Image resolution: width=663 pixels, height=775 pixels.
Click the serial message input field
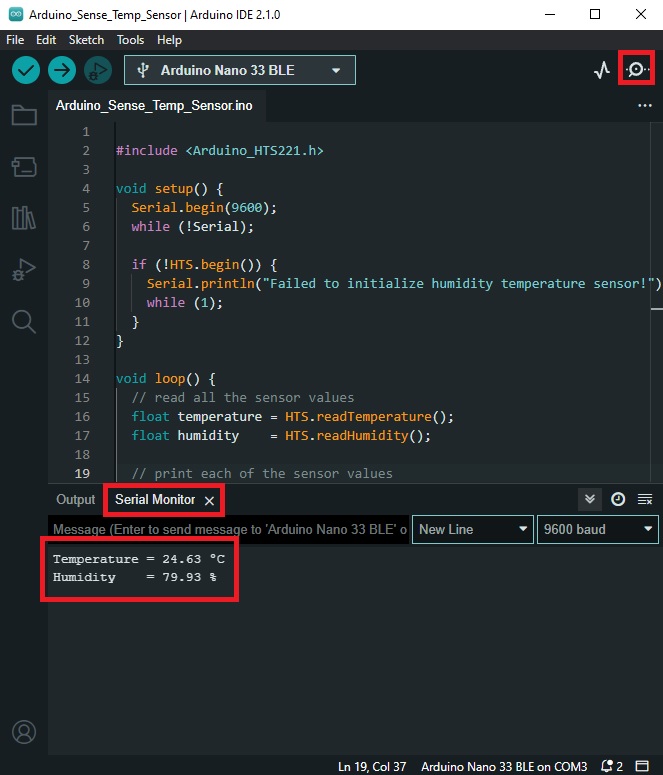[x=229, y=529]
